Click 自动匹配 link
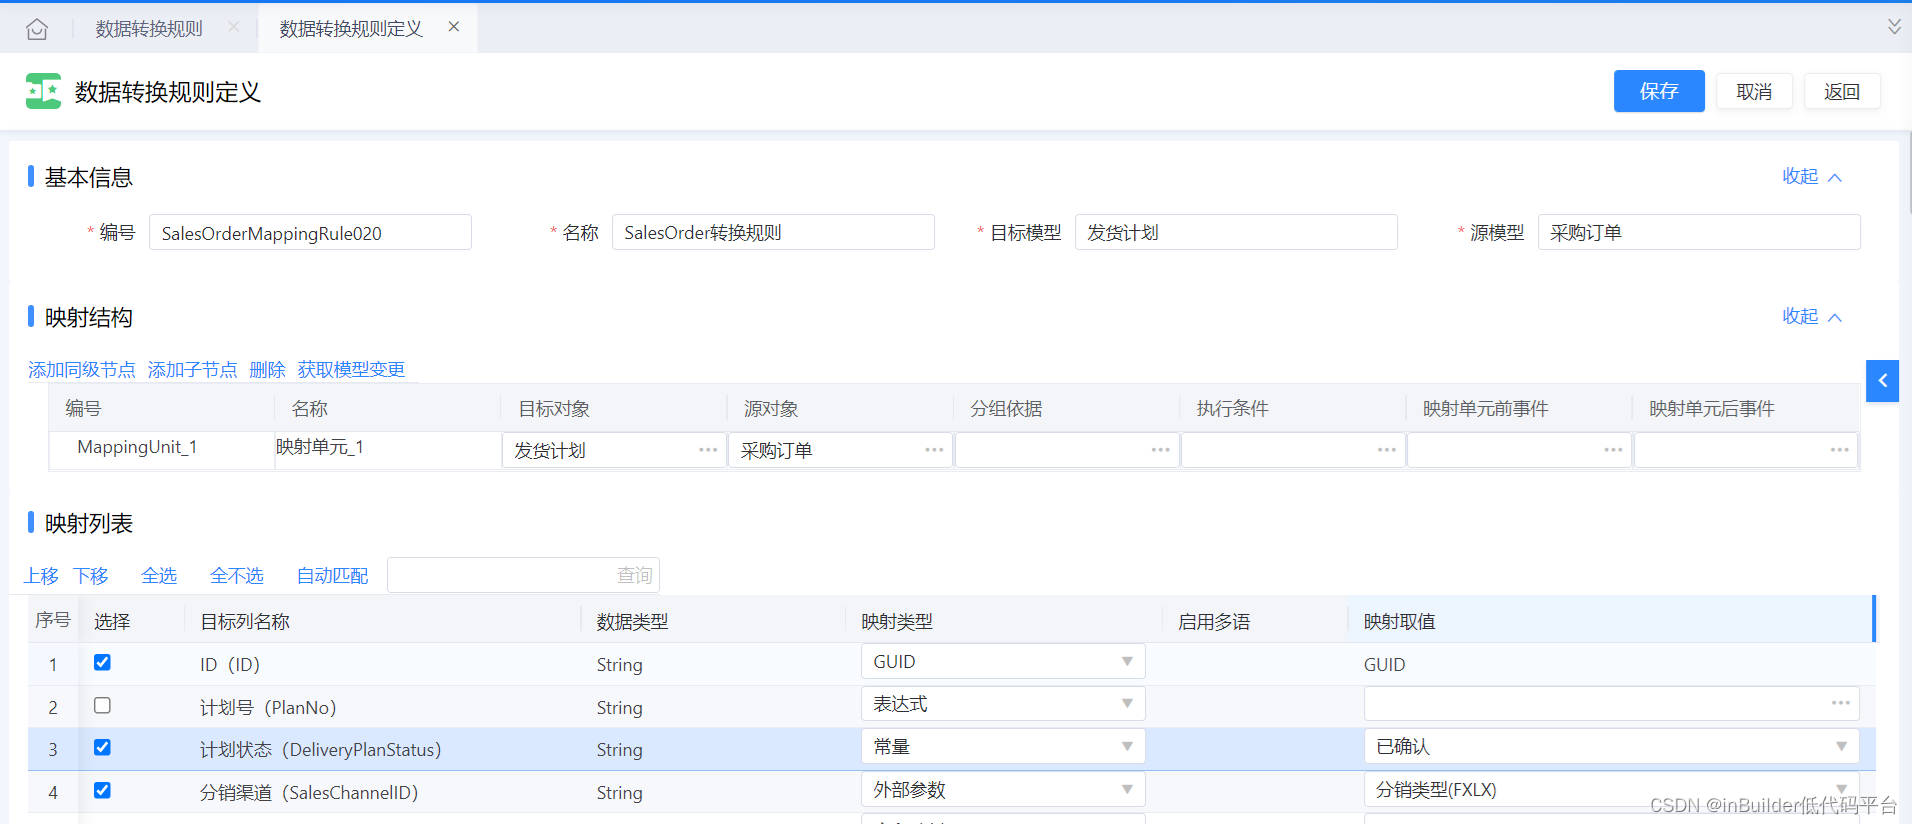1912x824 pixels. (332, 576)
